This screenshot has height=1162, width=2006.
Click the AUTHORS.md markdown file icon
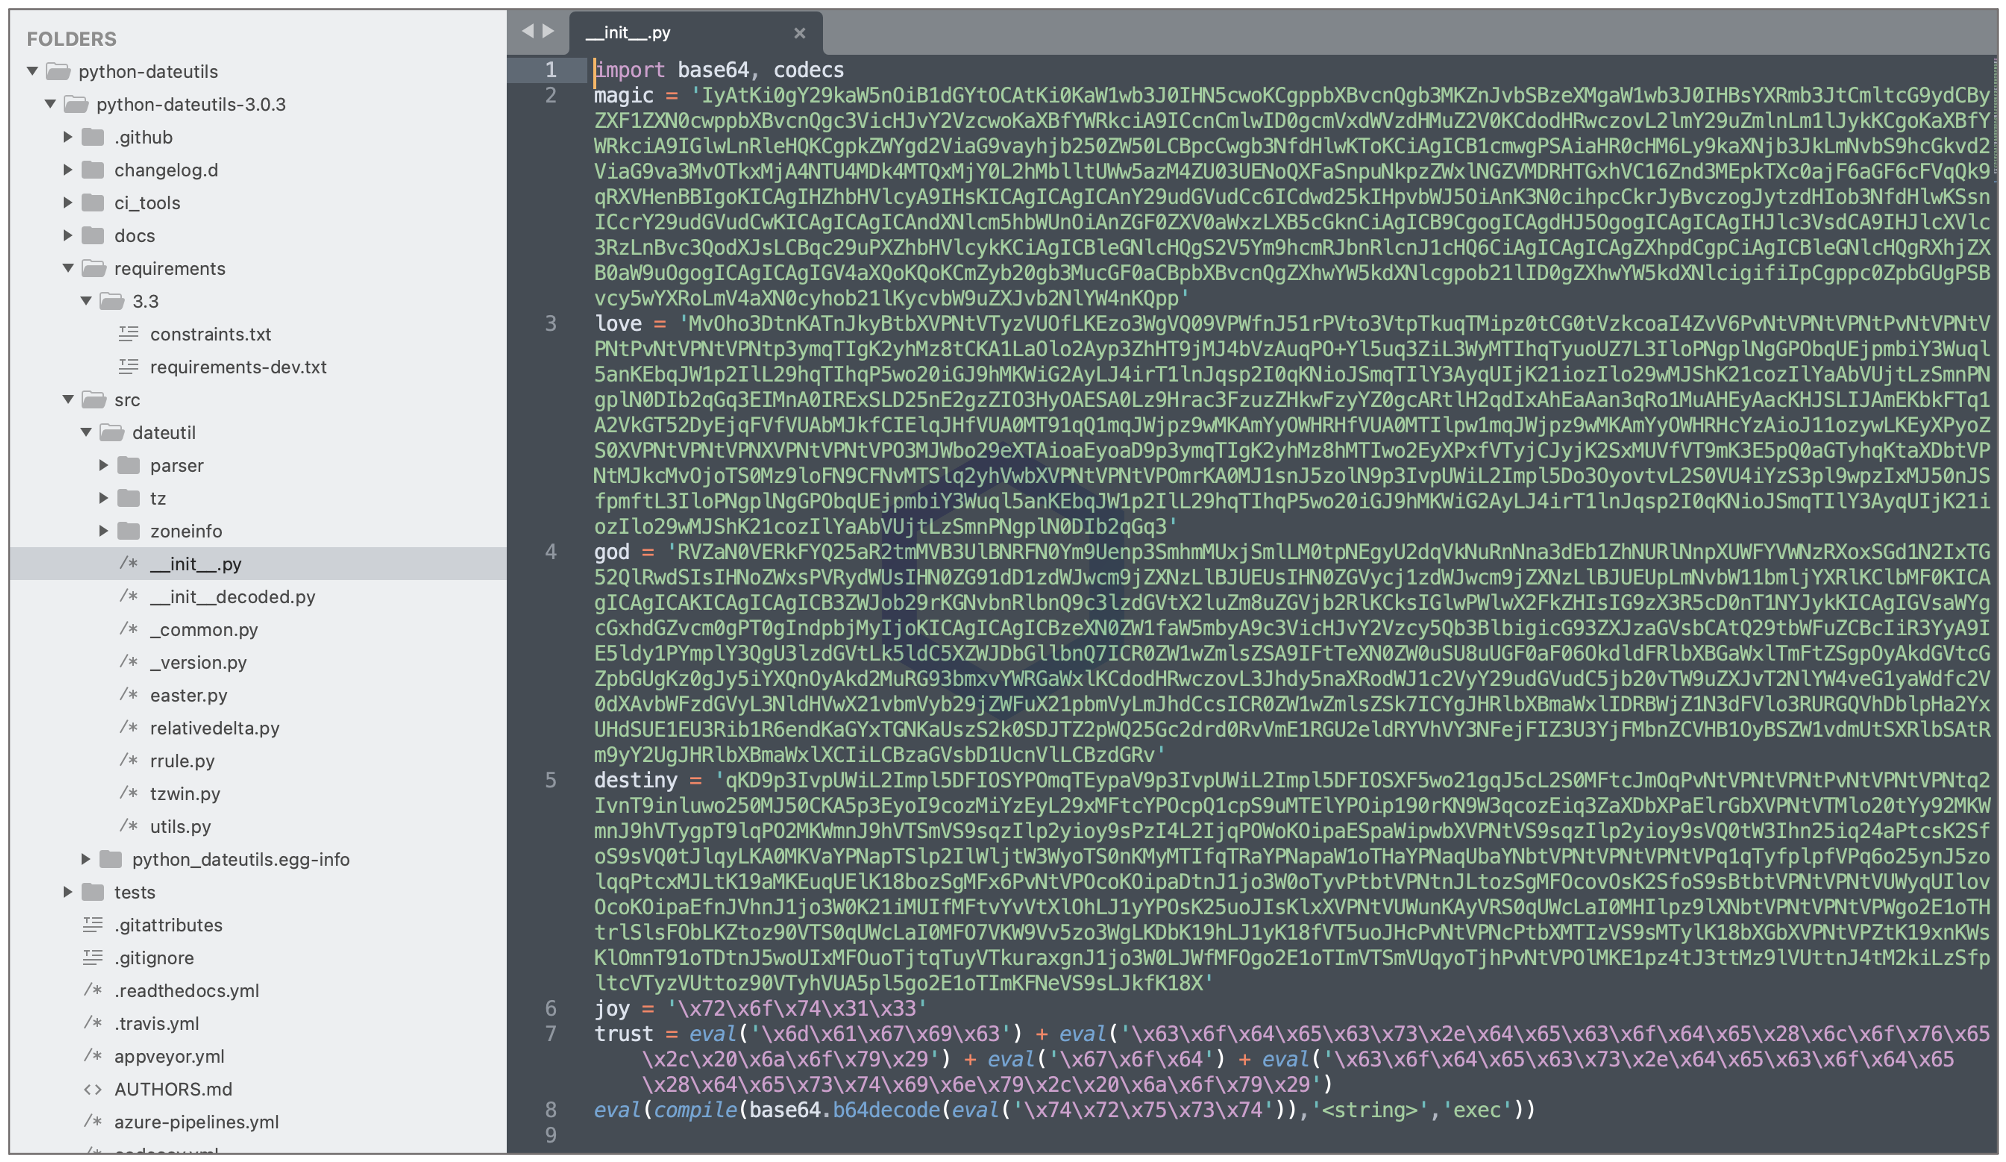[93, 1089]
